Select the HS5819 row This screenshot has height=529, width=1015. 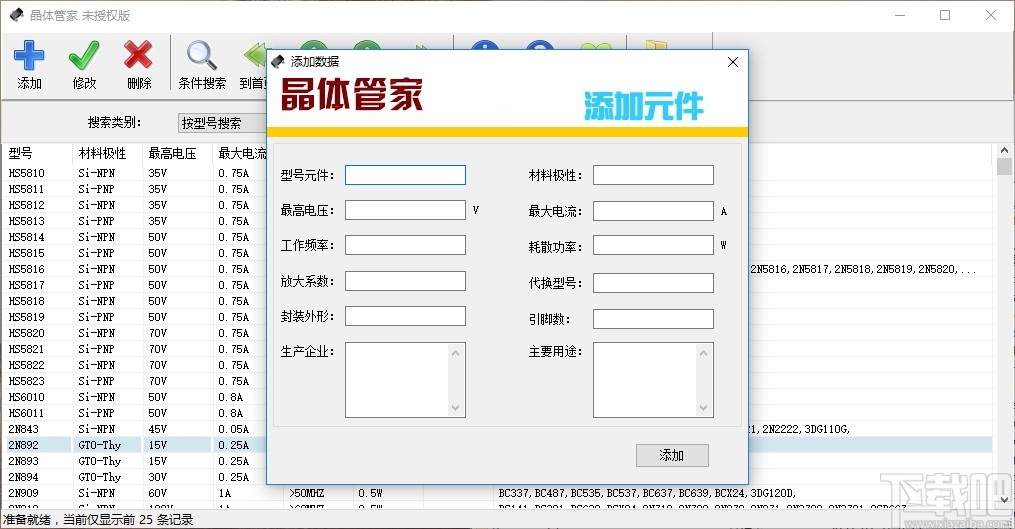134,317
